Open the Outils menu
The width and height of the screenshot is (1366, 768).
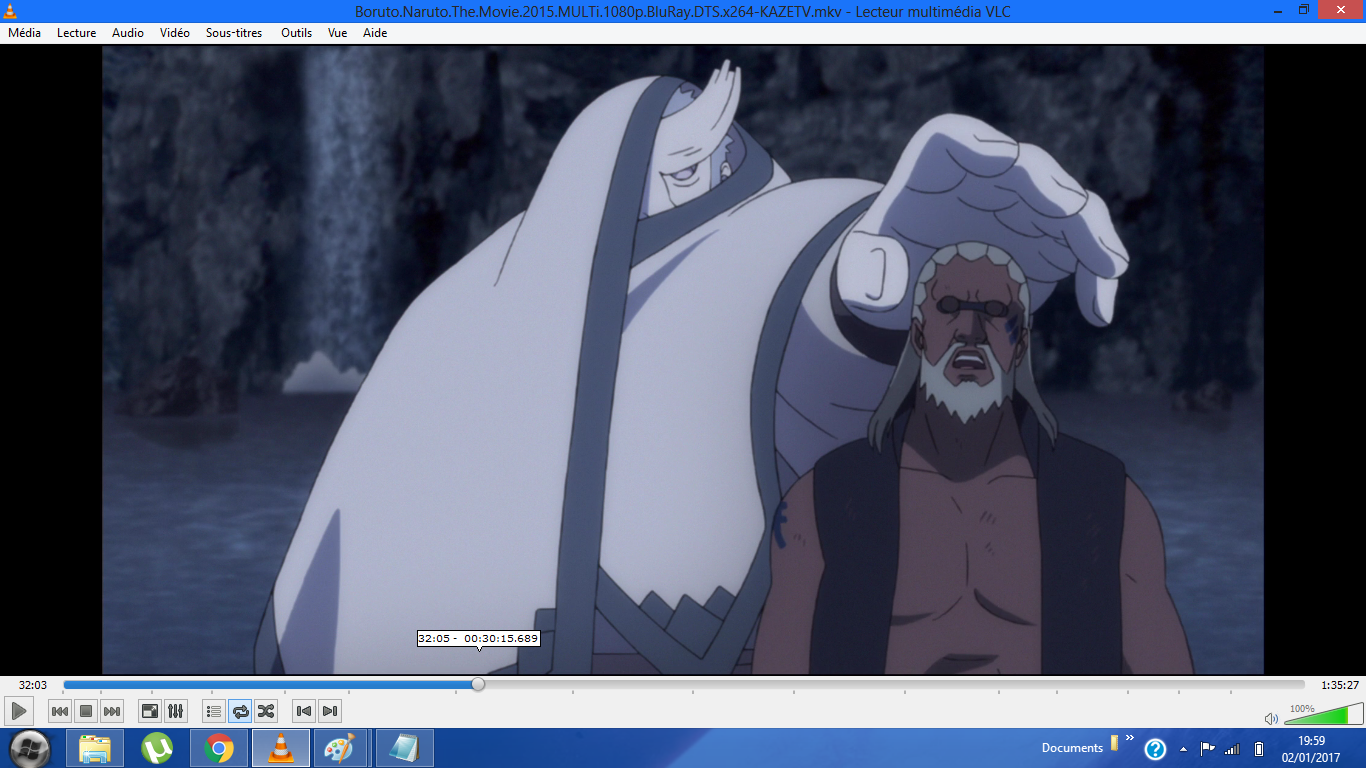pyautogui.click(x=297, y=33)
